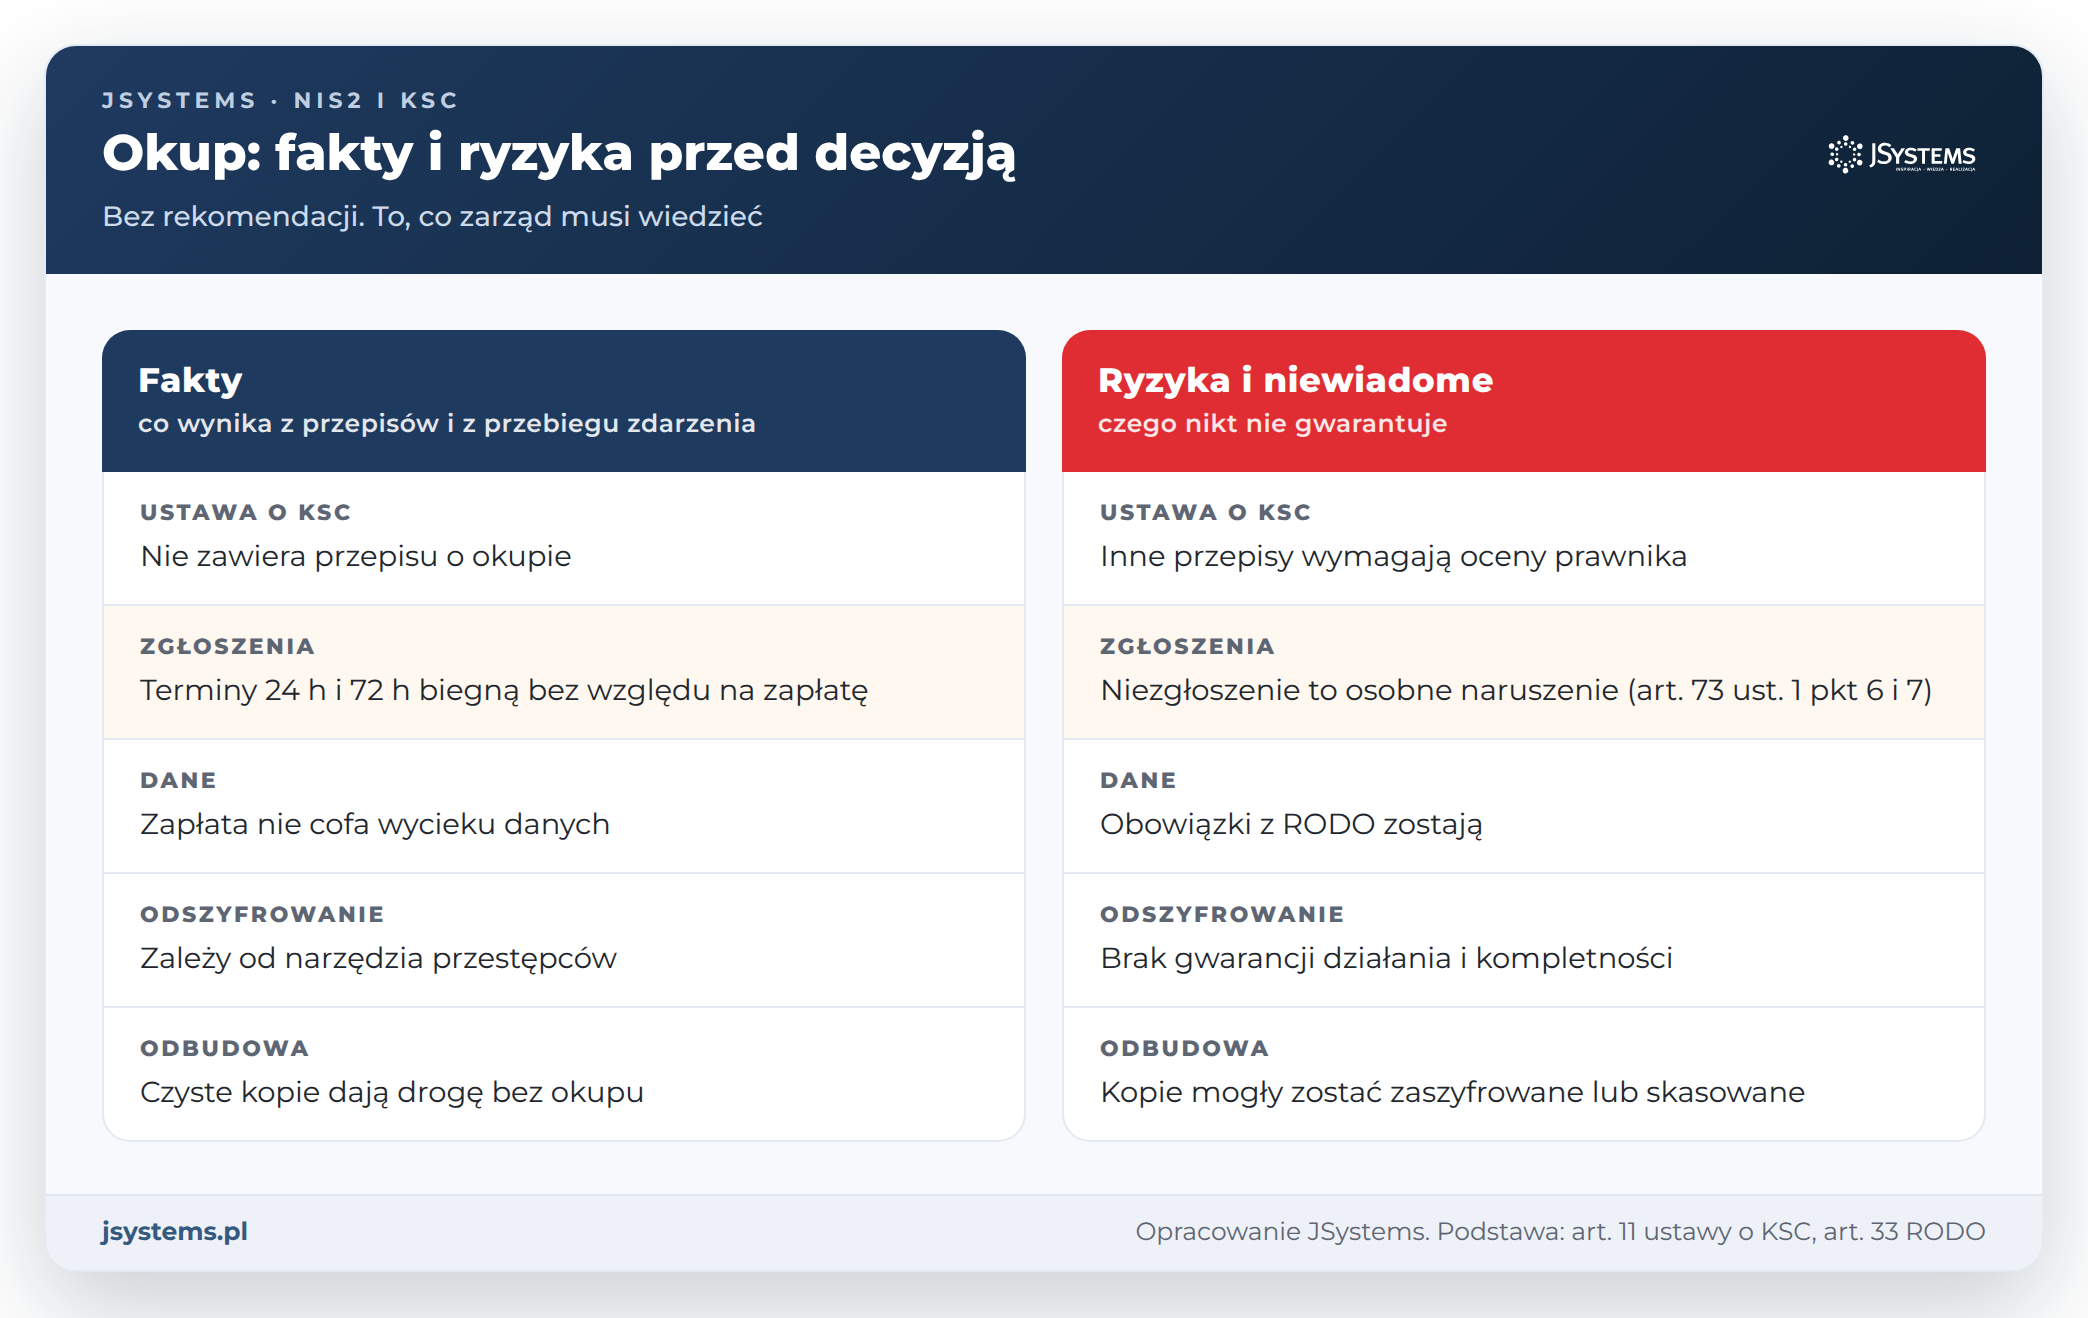Select 'Kopie mogły zostać zaszyfrowane lub skasowane'

(x=1452, y=1092)
